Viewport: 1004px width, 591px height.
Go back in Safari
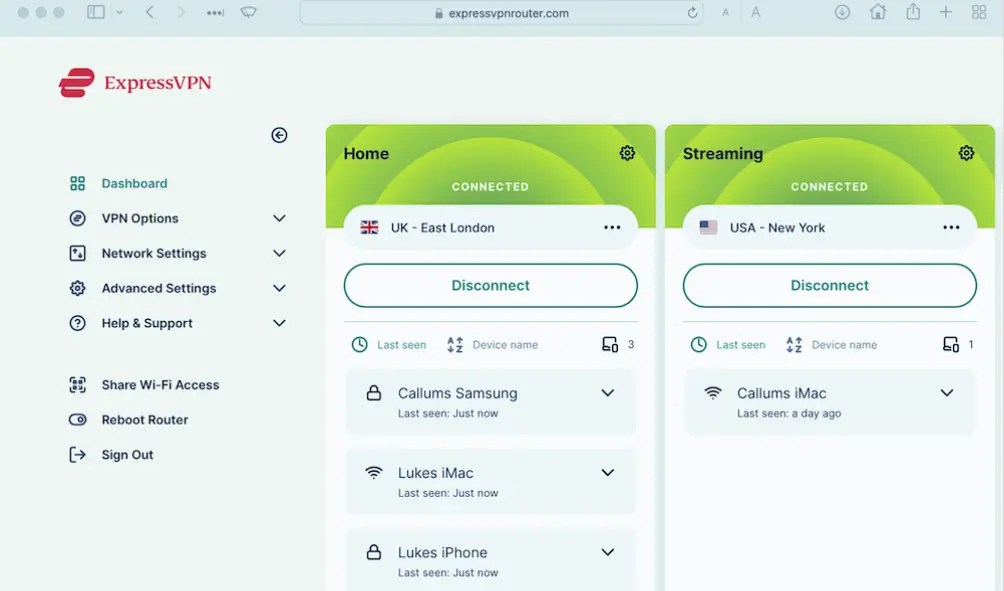pos(150,12)
